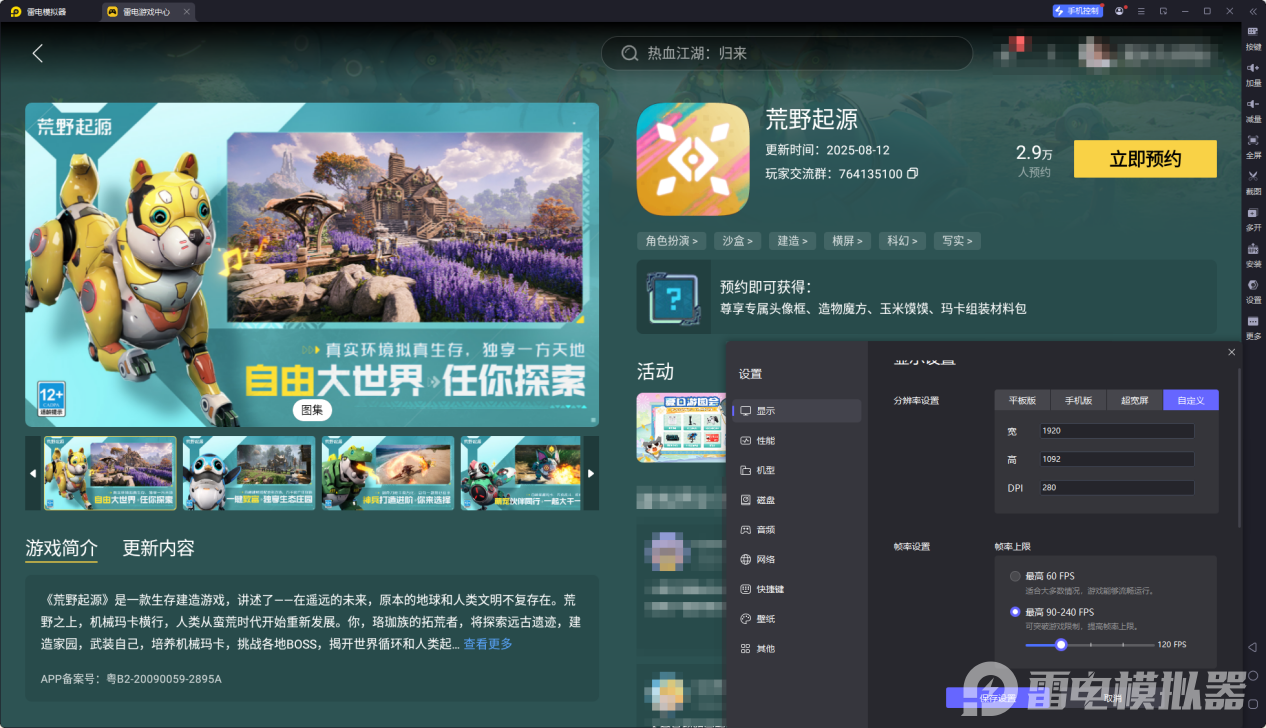Close the 雷电游戏中心 tab

tap(186, 12)
